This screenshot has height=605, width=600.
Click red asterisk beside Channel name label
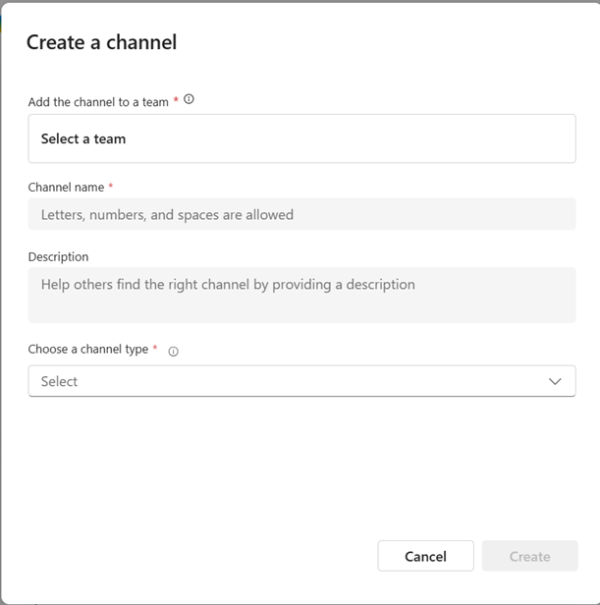click(111, 186)
